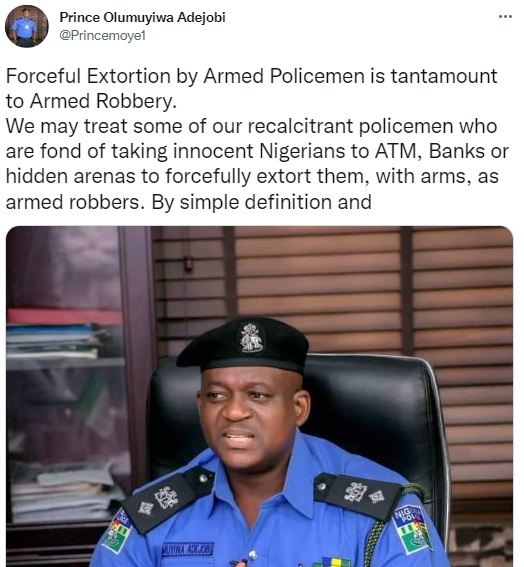Viewport: 524px width, 567px height.
Task: Click the police patch on the left-side sleeve
Action: click(x=117, y=531)
